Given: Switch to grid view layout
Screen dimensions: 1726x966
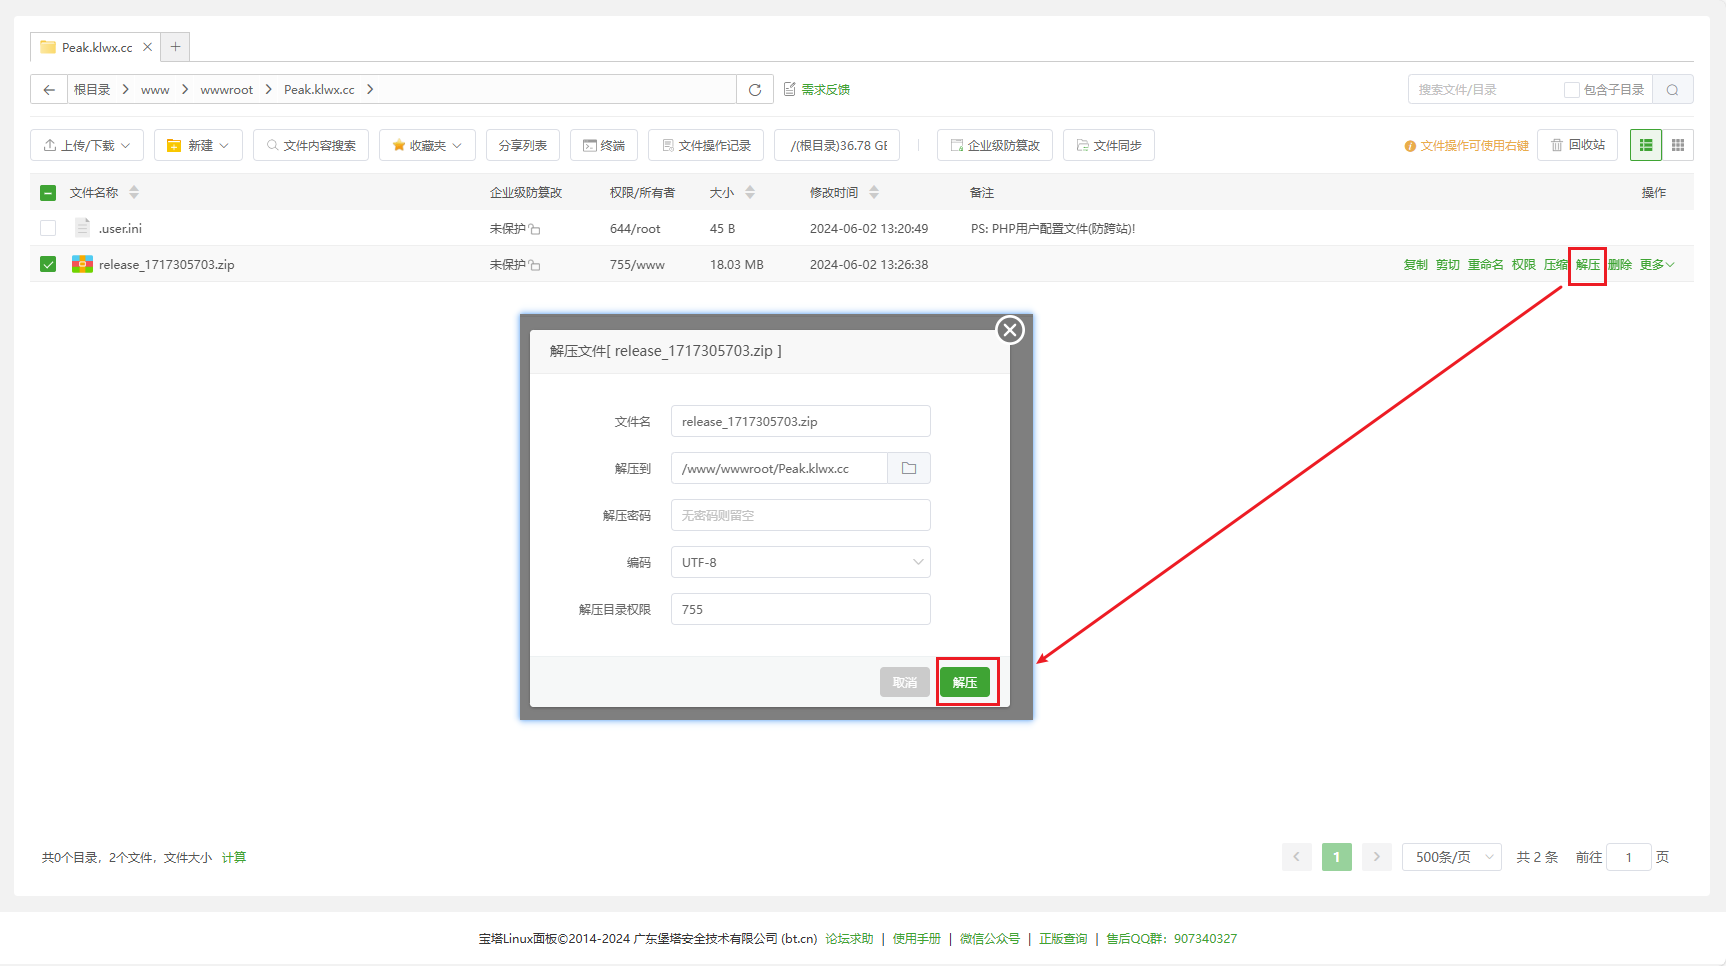Looking at the screenshot, I should 1678,145.
